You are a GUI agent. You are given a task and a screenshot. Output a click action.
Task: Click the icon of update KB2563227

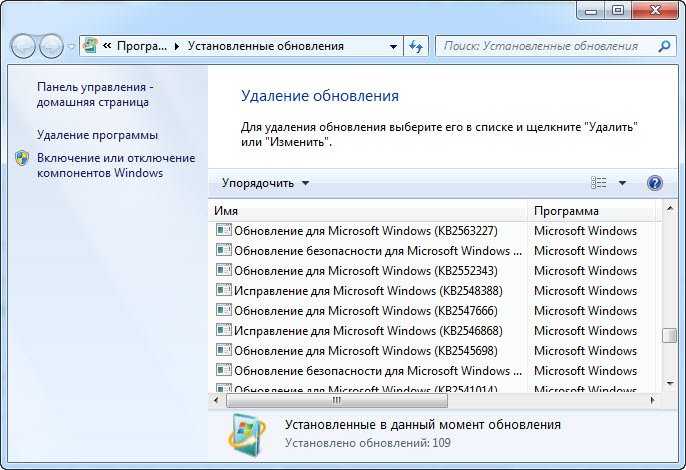click(x=224, y=230)
